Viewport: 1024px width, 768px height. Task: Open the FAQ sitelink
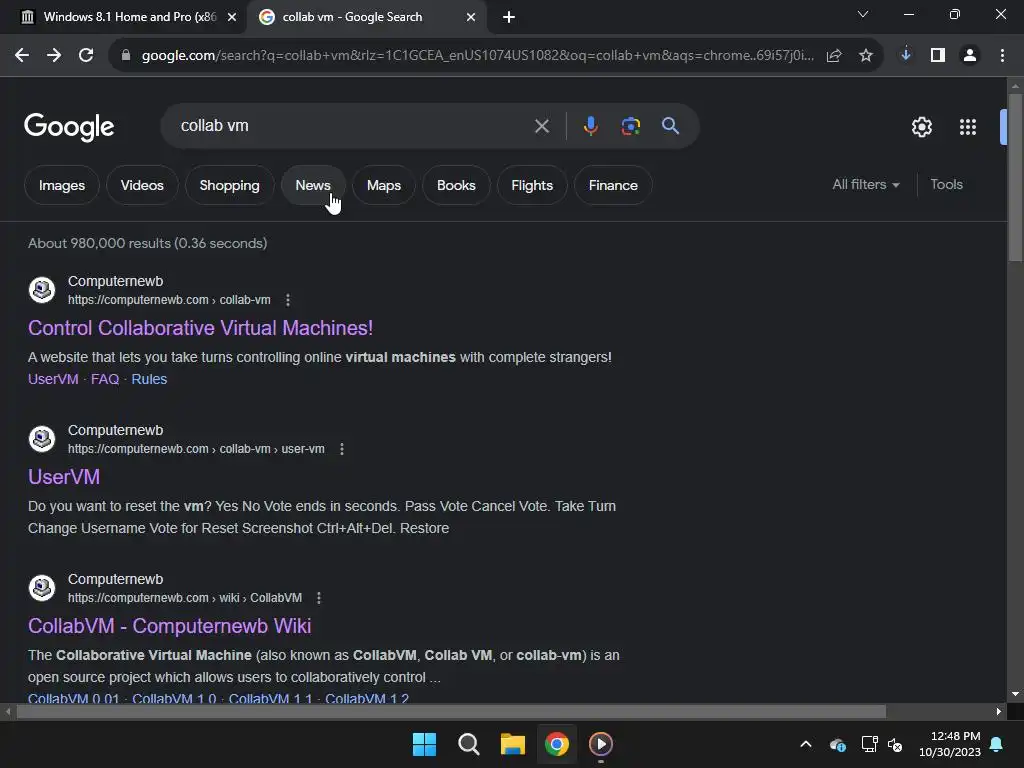[104, 379]
